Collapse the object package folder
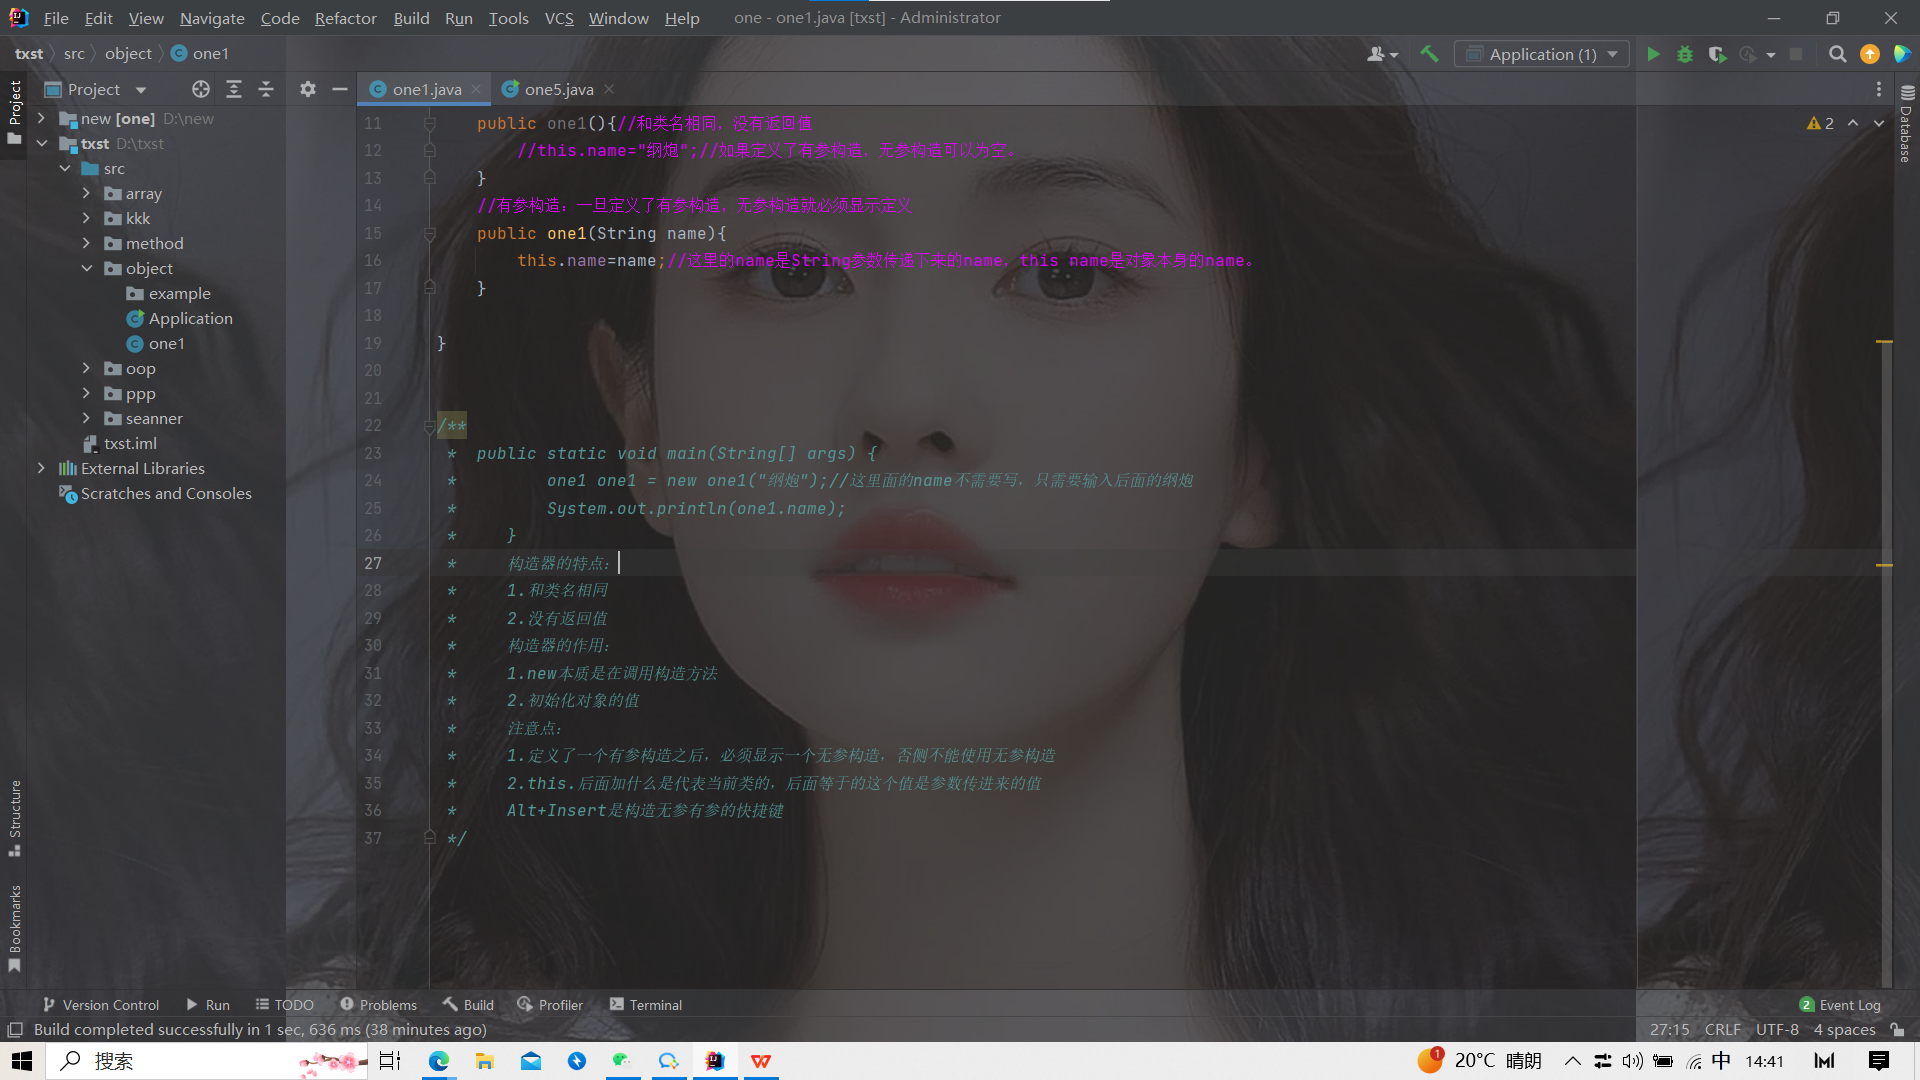Viewport: 1920px width, 1080px height. 86,268
